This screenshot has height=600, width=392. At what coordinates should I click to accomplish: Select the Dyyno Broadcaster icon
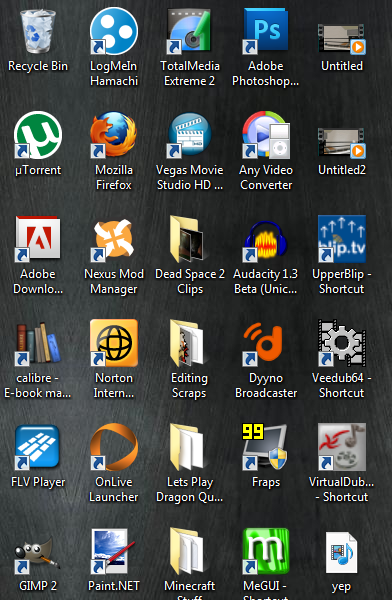click(265, 343)
